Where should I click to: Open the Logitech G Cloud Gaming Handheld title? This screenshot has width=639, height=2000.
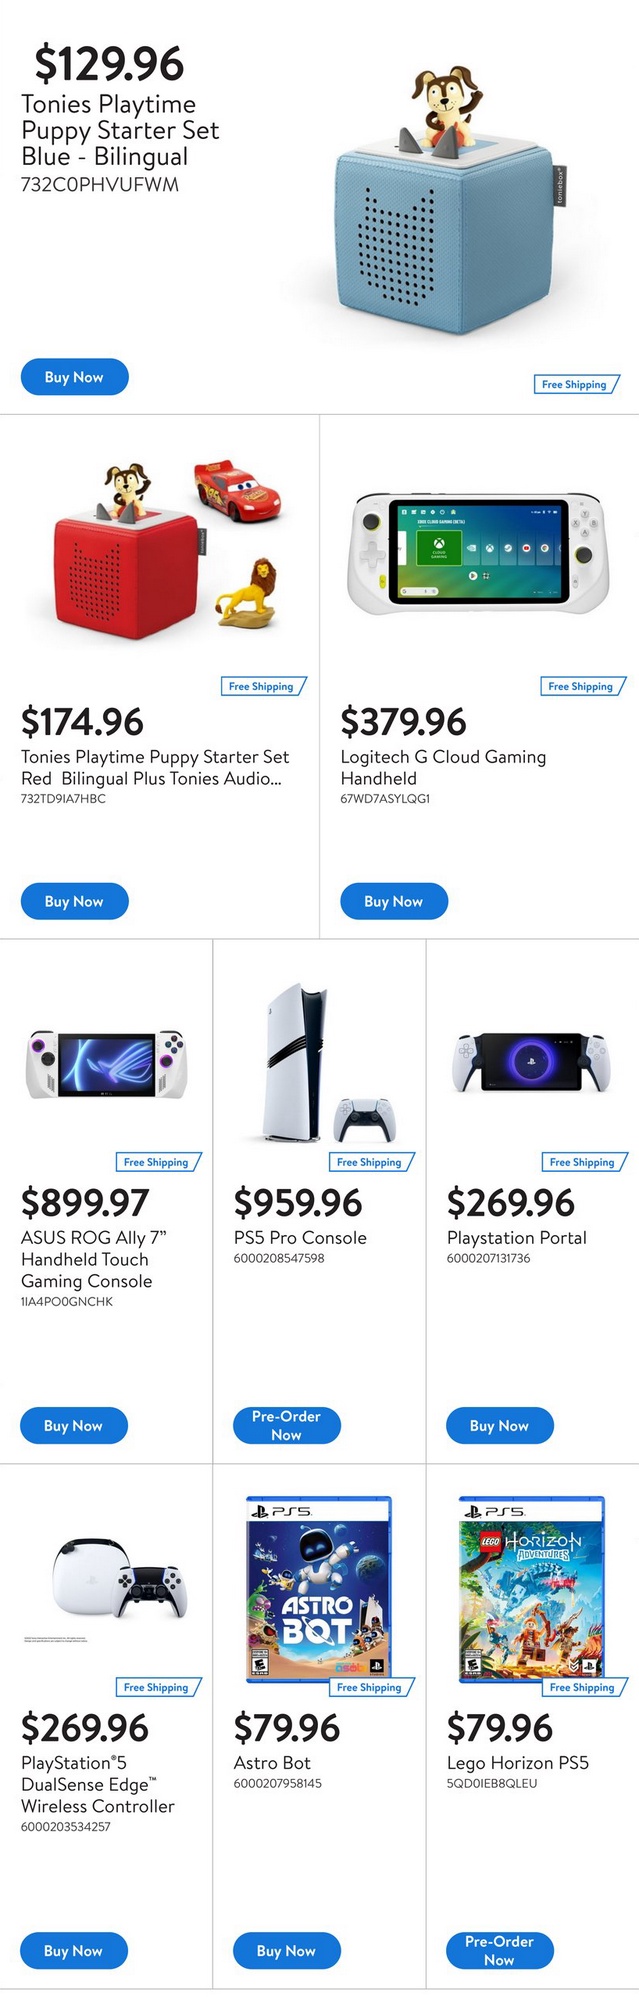(443, 767)
